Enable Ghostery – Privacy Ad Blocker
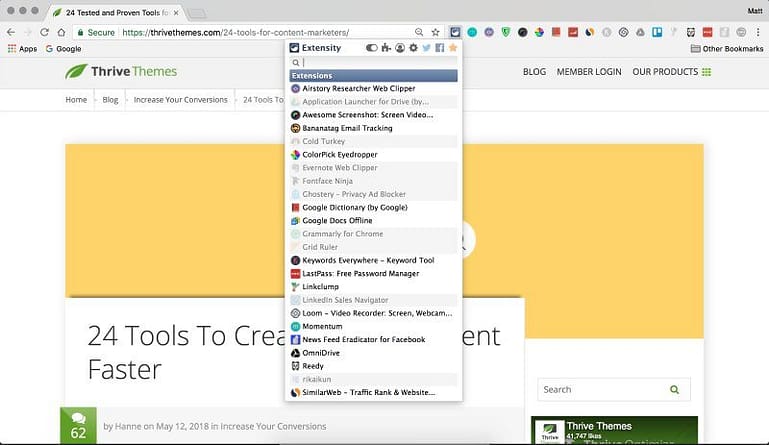Viewport: 769px width, 445px height. pyautogui.click(x=373, y=194)
